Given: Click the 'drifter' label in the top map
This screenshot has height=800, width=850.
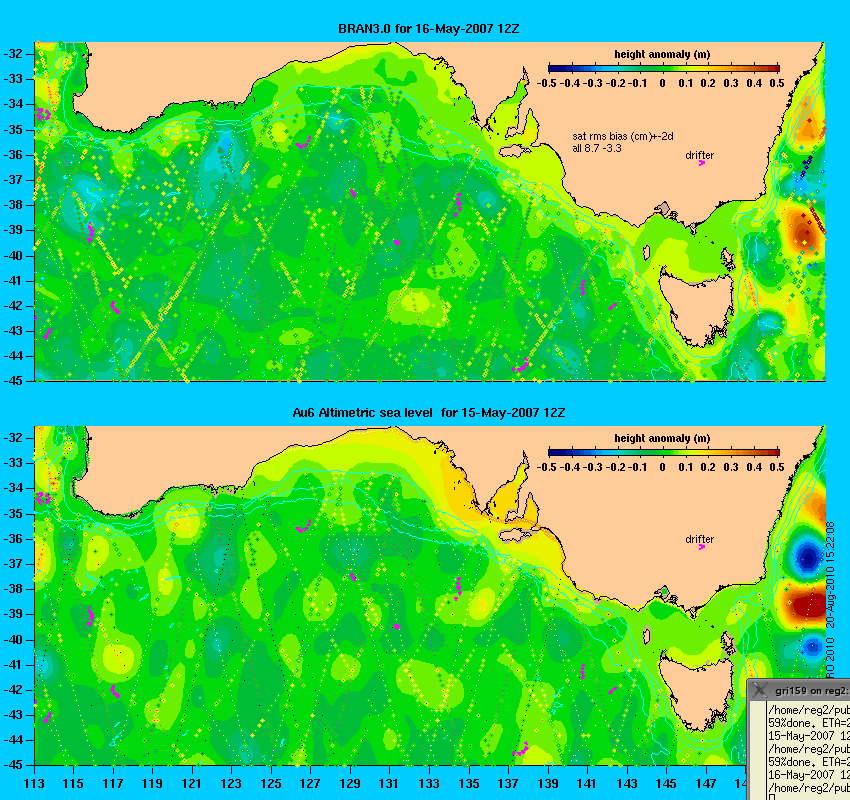Looking at the screenshot, I should (699, 155).
